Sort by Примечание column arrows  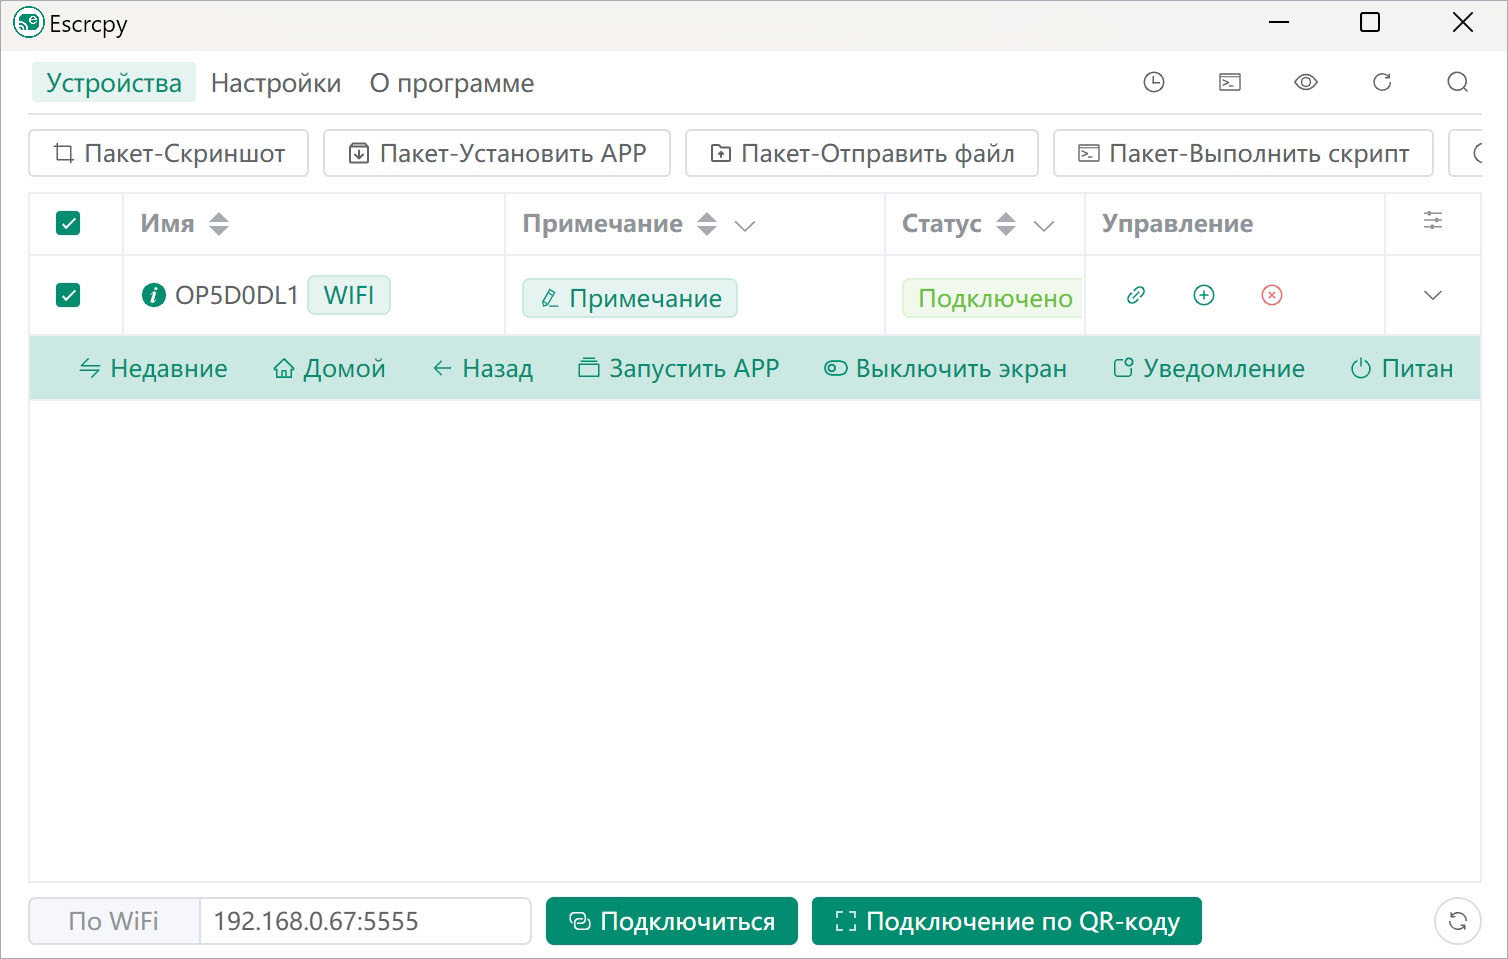[707, 224]
